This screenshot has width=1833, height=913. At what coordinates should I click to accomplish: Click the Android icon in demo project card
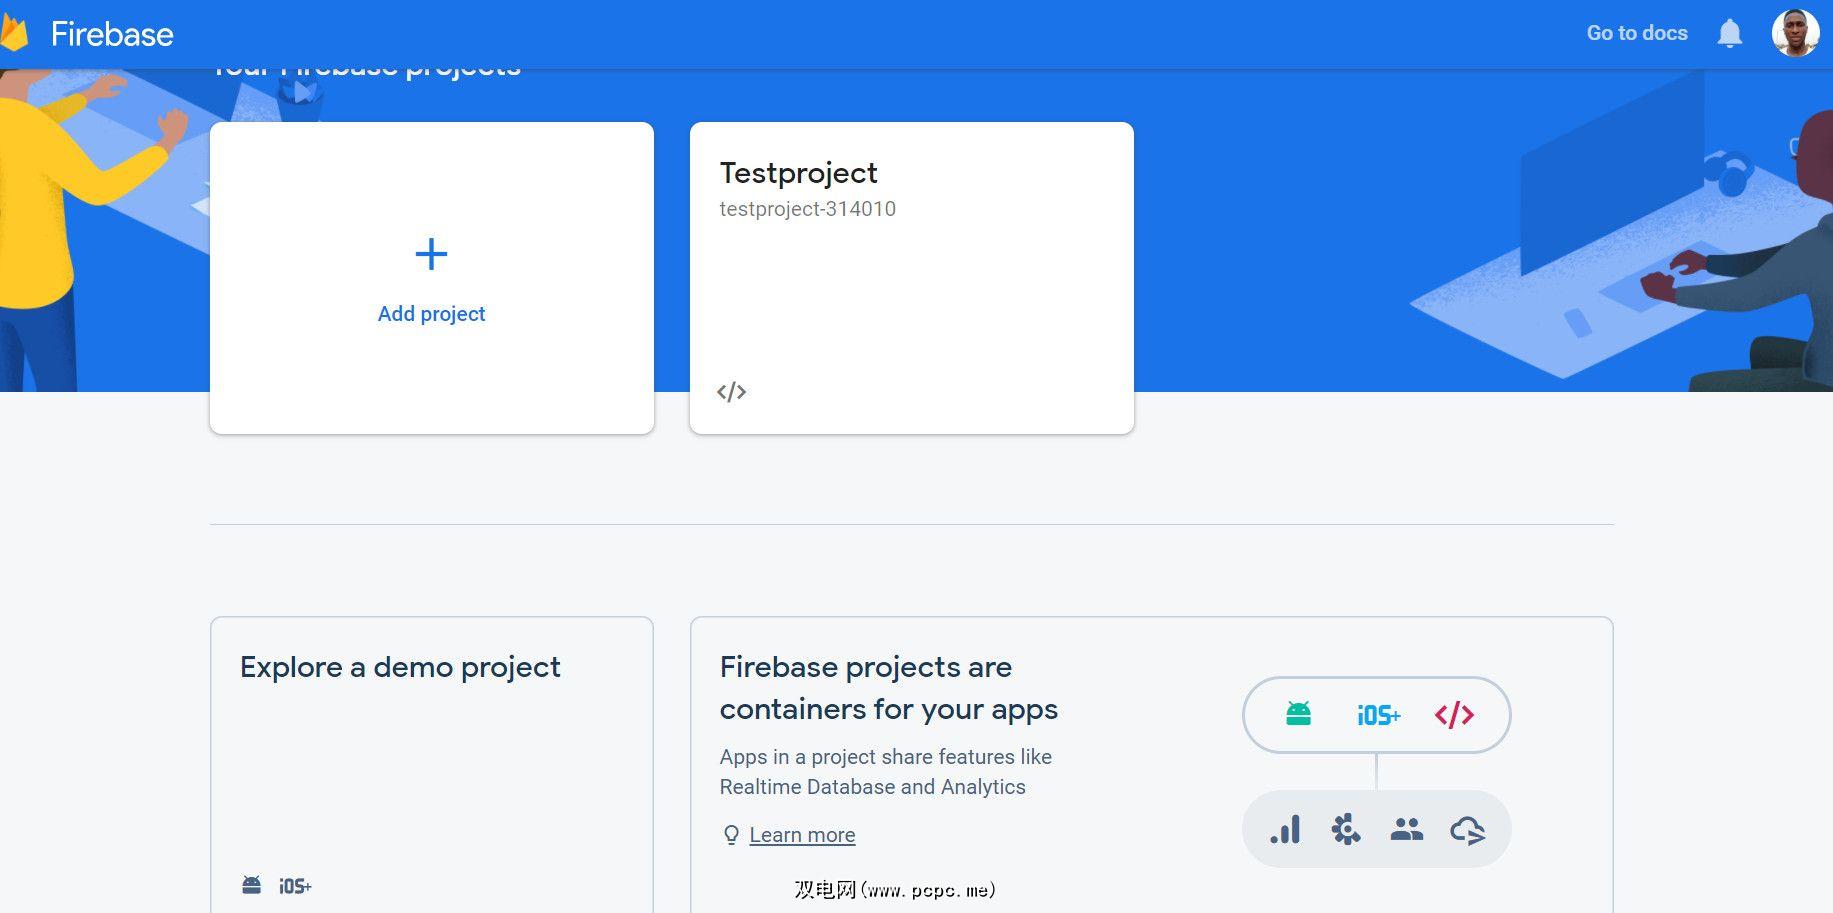click(252, 885)
